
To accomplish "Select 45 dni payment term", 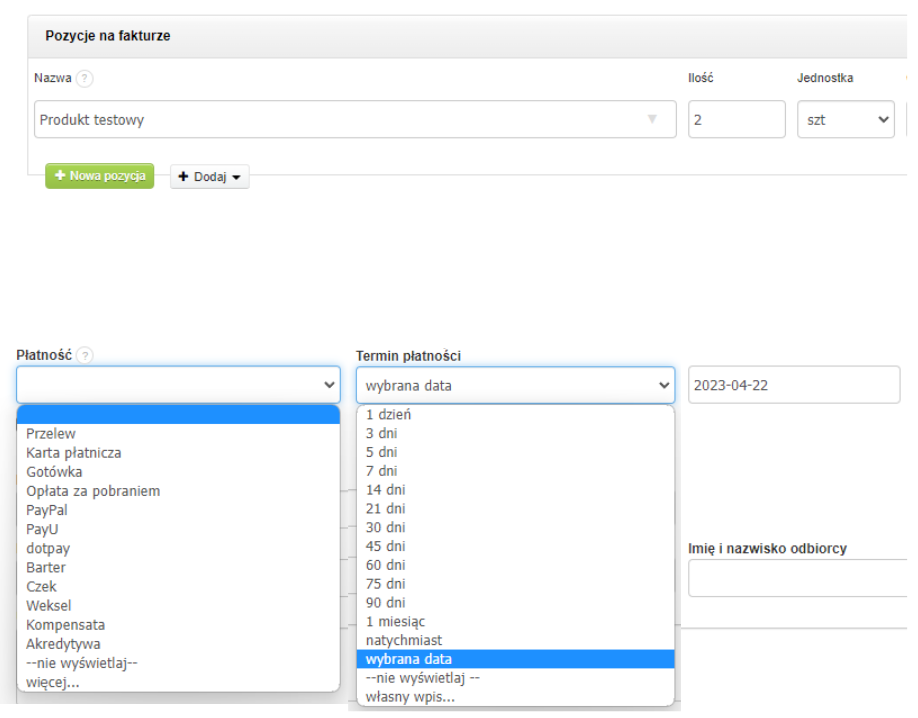I will [x=515, y=546].
